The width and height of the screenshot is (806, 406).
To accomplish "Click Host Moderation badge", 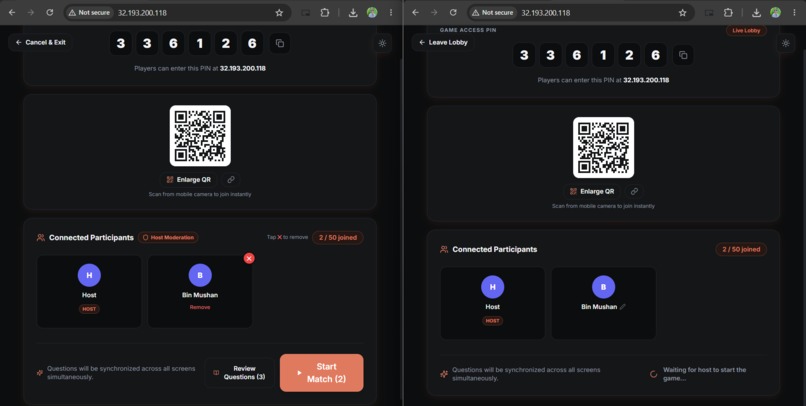I will (x=168, y=237).
